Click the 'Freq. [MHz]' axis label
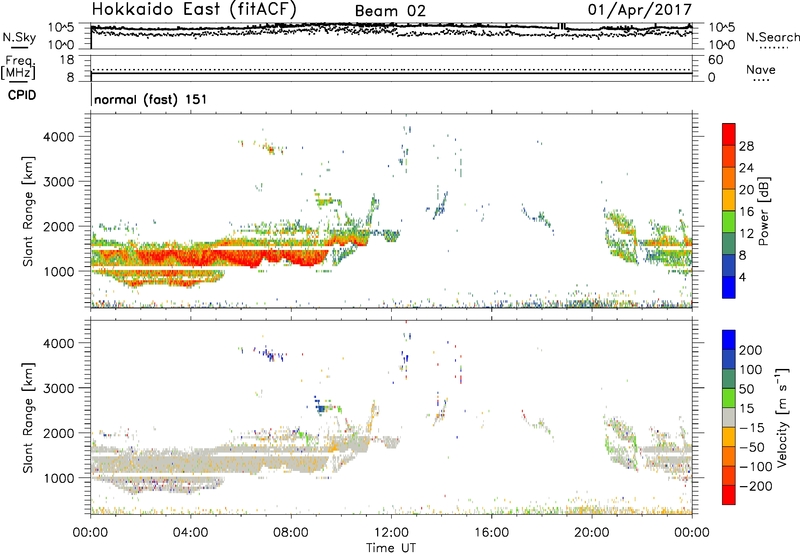800x554 pixels. (x=19, y=67)
